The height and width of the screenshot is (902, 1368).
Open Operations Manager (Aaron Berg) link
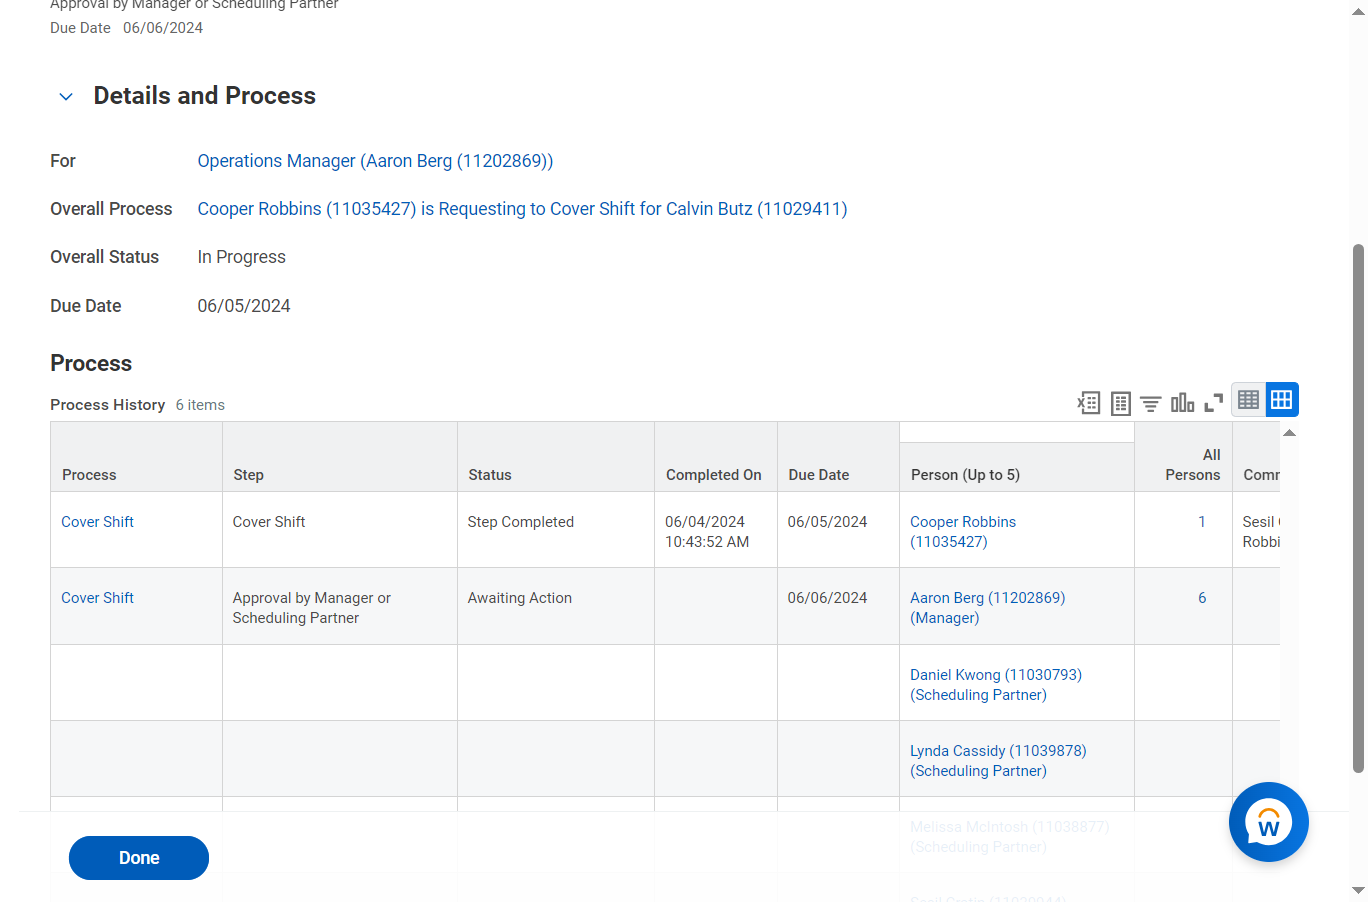(x=375, y=161)
